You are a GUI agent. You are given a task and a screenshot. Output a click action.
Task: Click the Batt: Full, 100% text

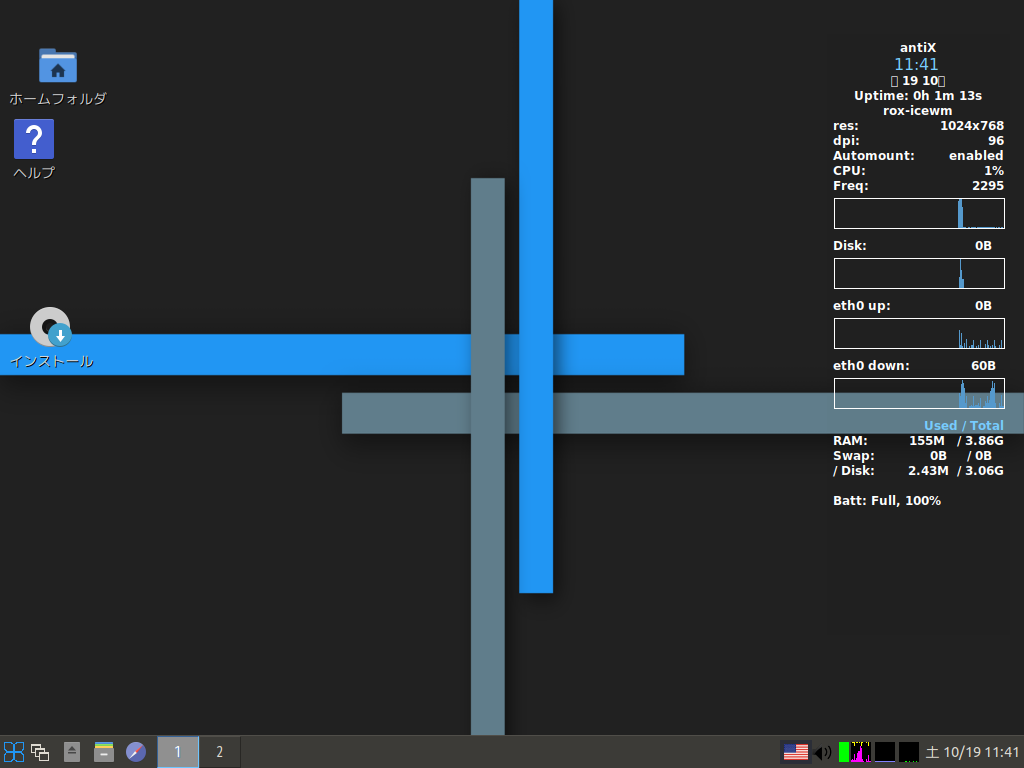887,501
